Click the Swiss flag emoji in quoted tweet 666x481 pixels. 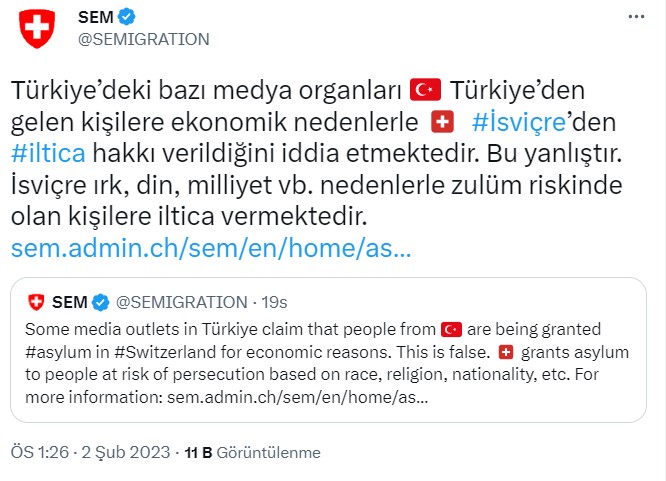pos(504,353)
